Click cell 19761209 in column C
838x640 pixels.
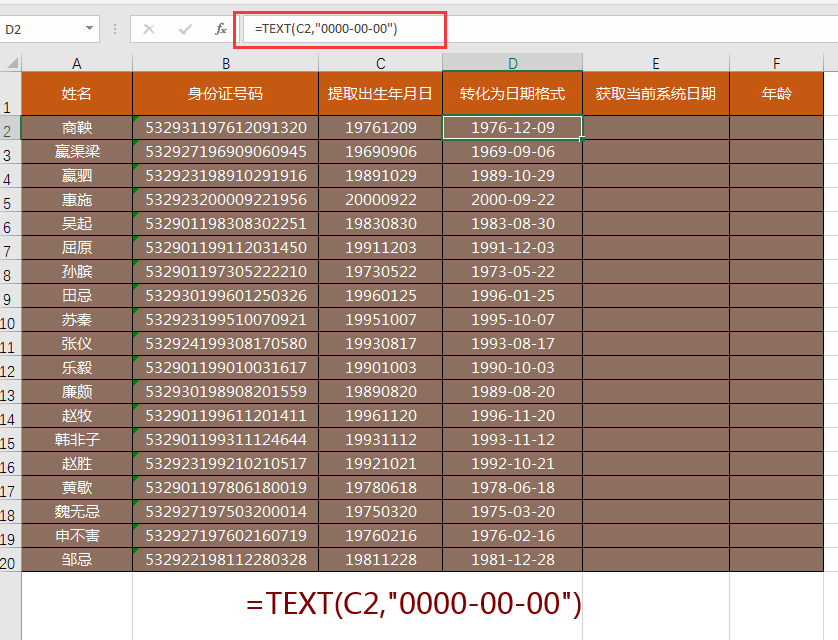(x=381, y=128)
